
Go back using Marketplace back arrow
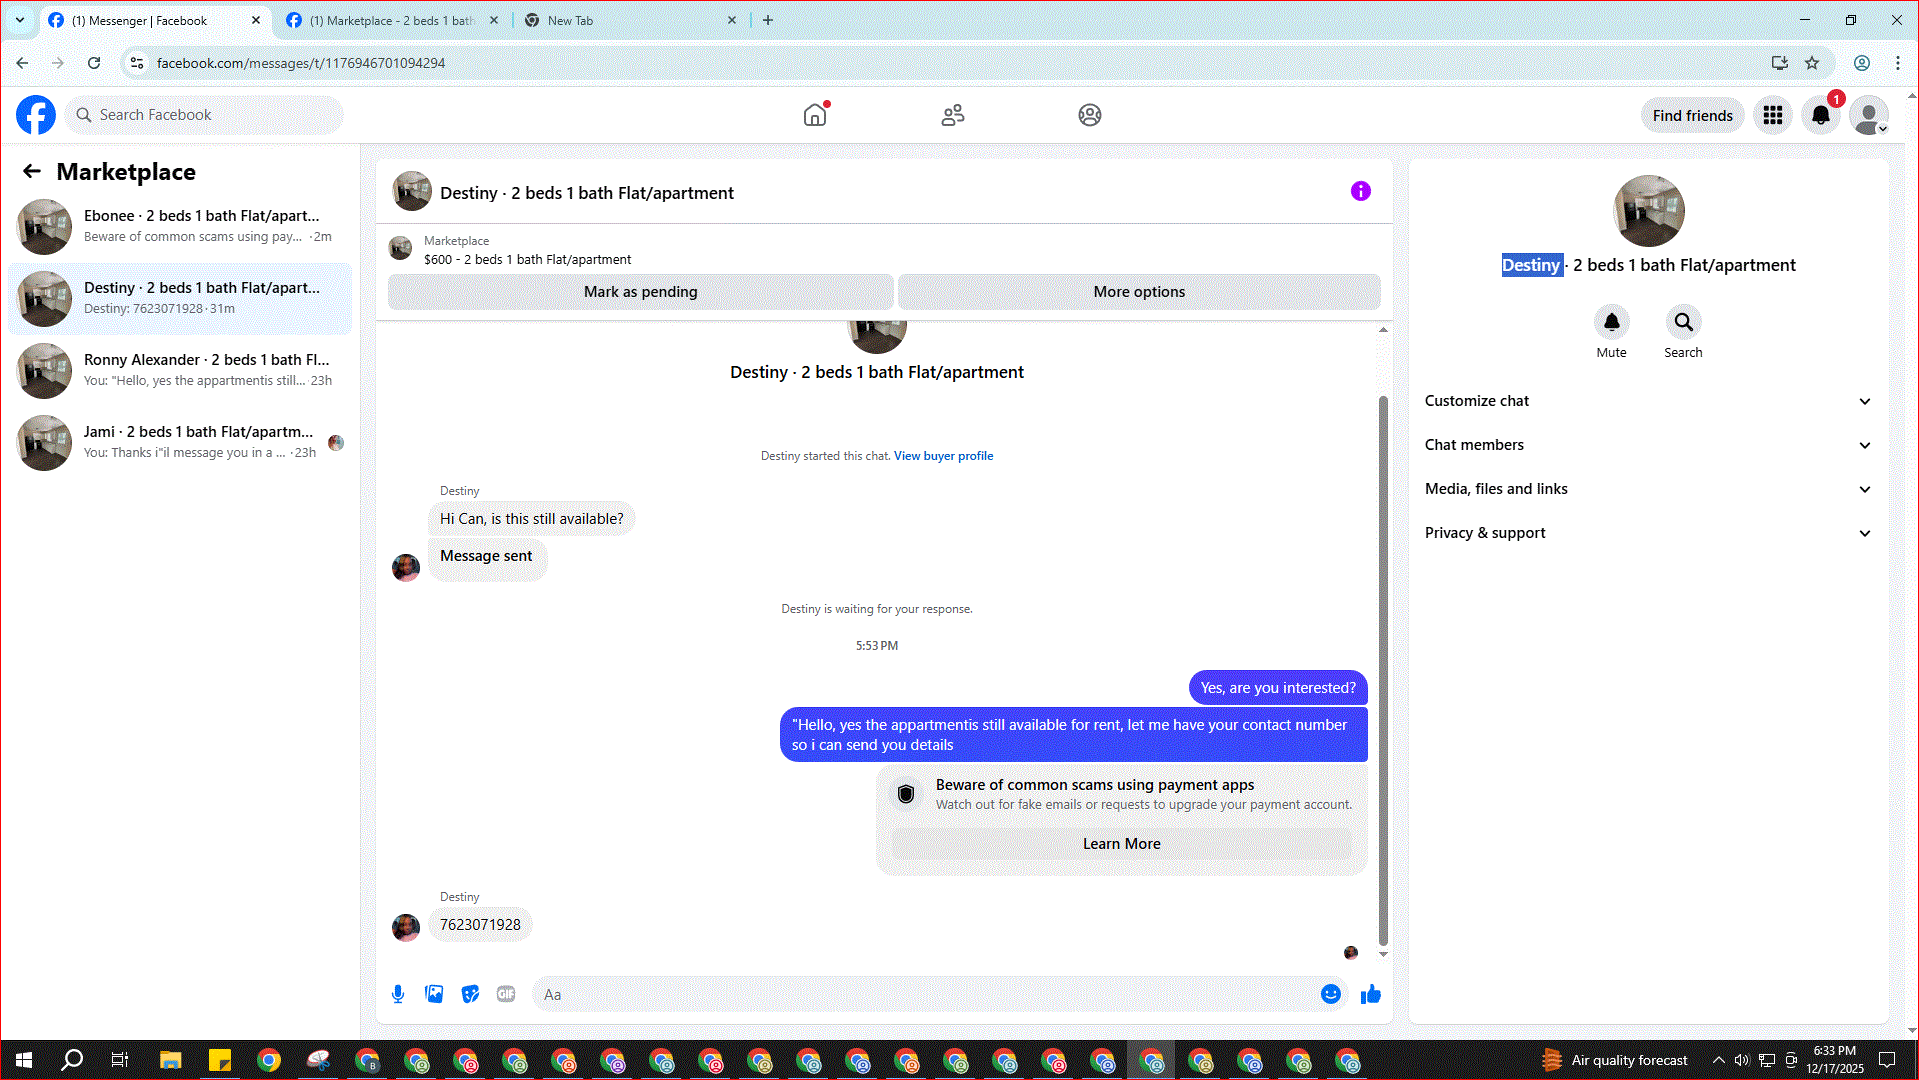click(32, 171)
